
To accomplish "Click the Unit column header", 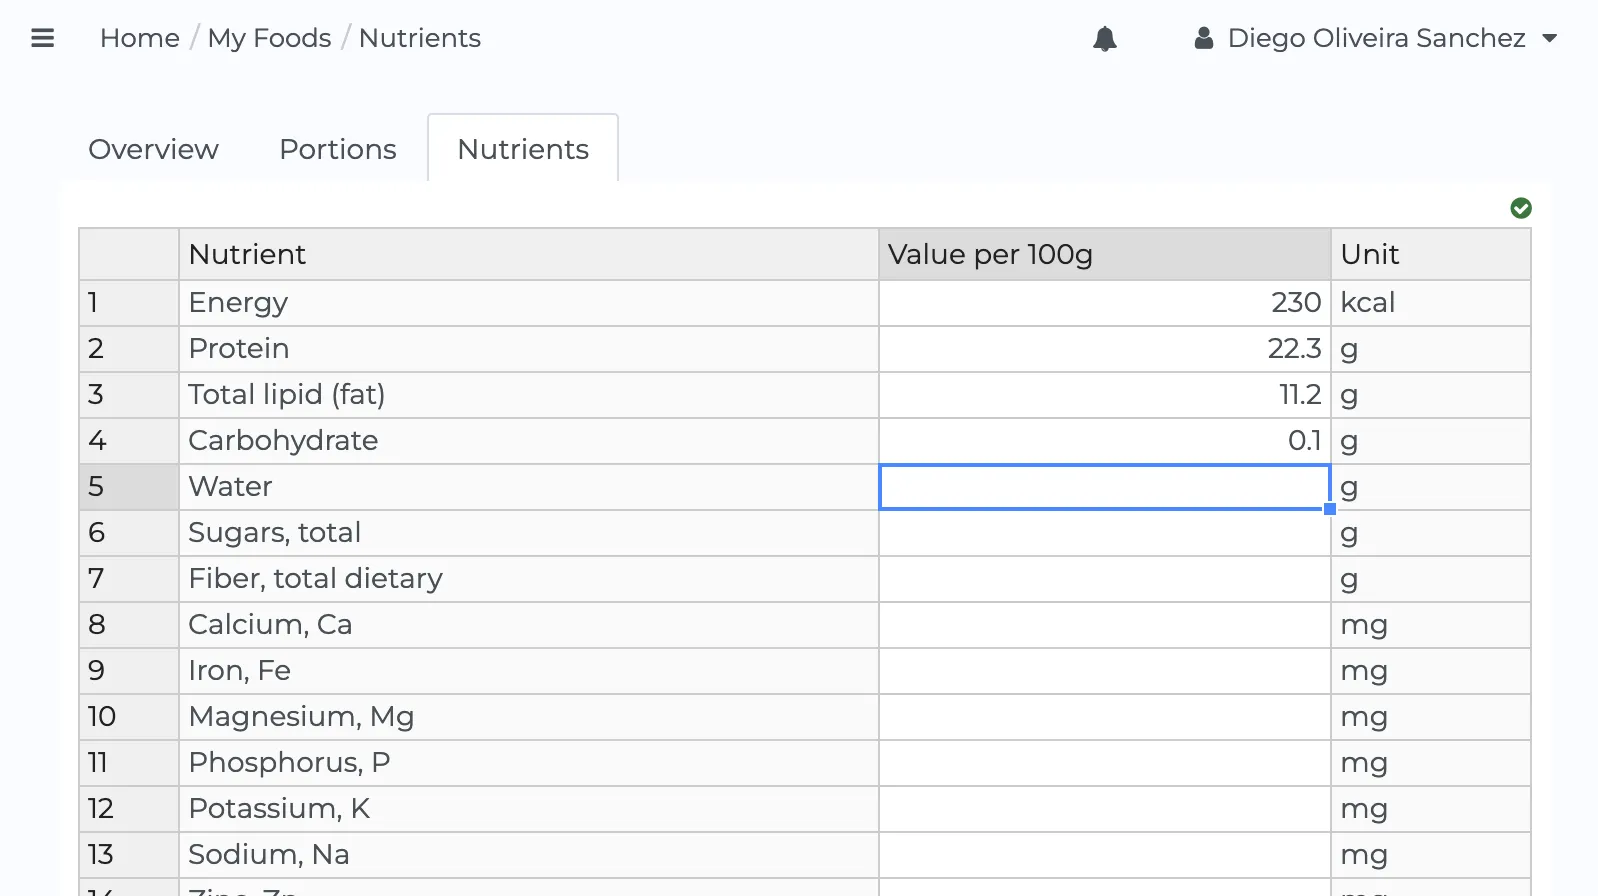I will (x=1430, y=254).
